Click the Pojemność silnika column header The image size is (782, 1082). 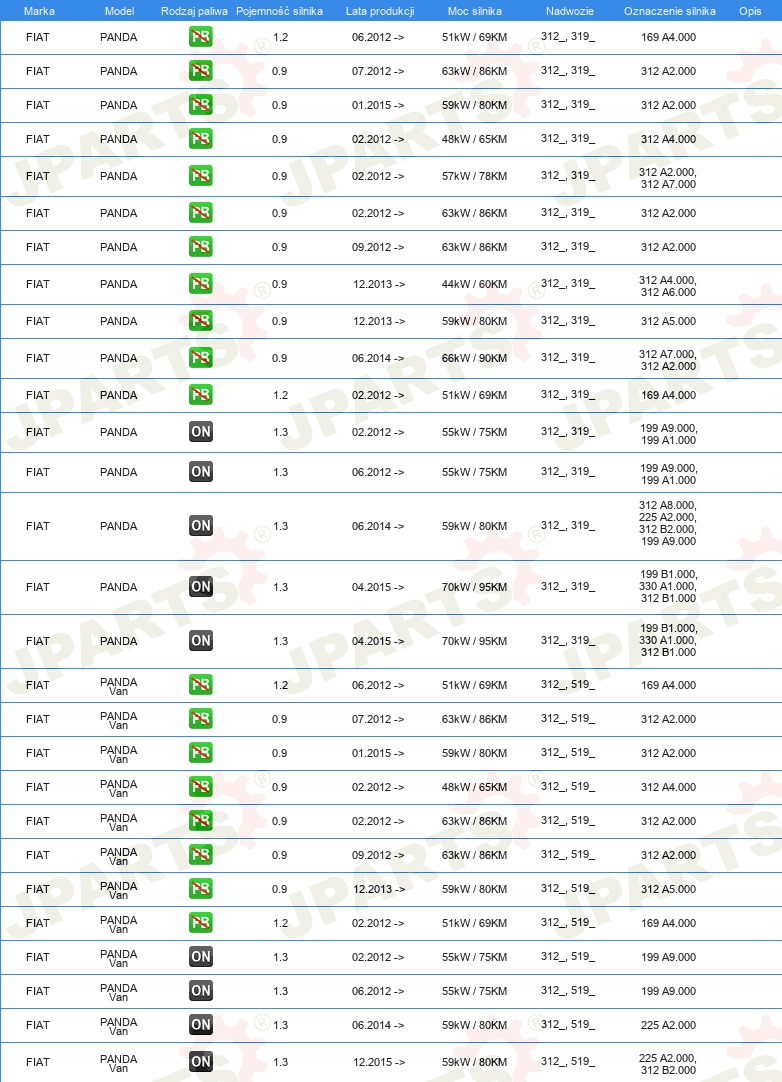point(280,11)
